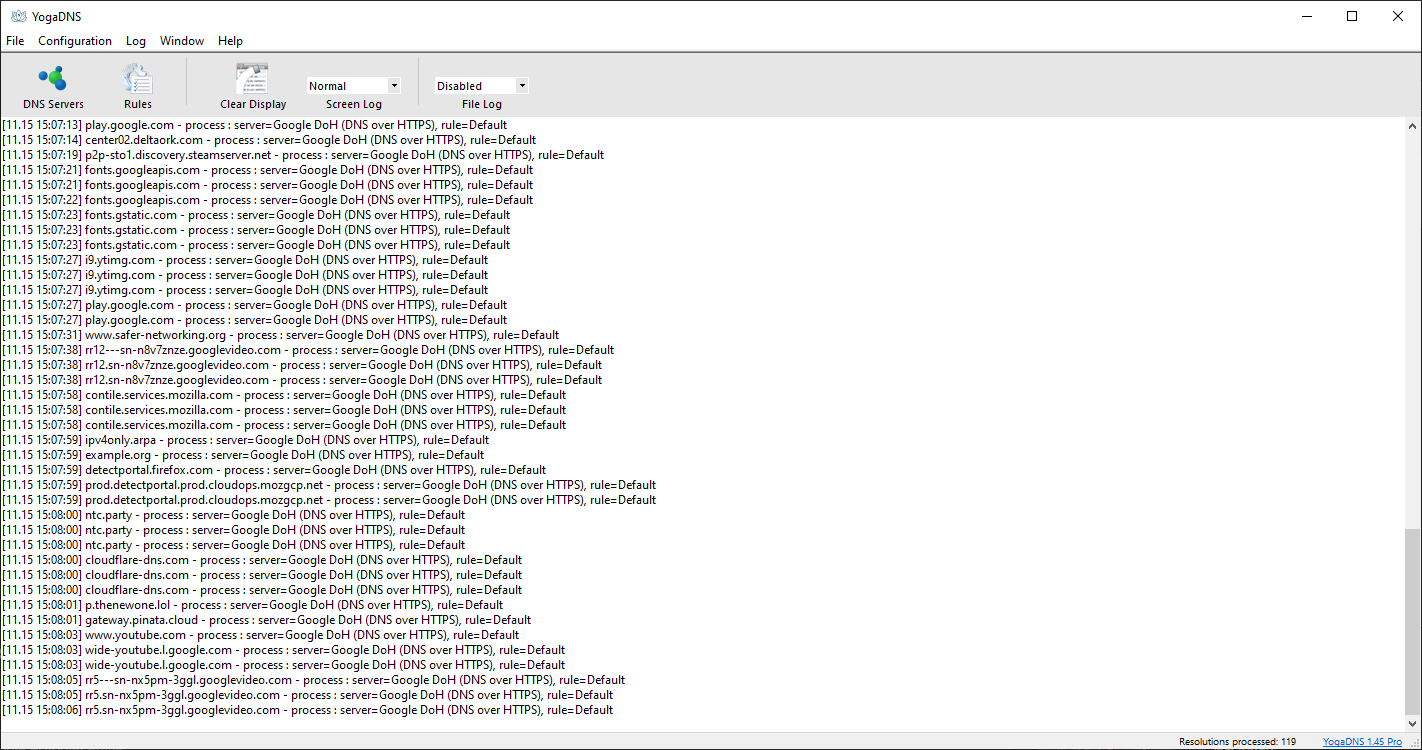Image resolution: width=1422 pixels, height=750 pixels.
Task: Select the rr5---sn-nx5pm-3ggl.googlevideo.com log entry
Action: [x=313, y=680]
